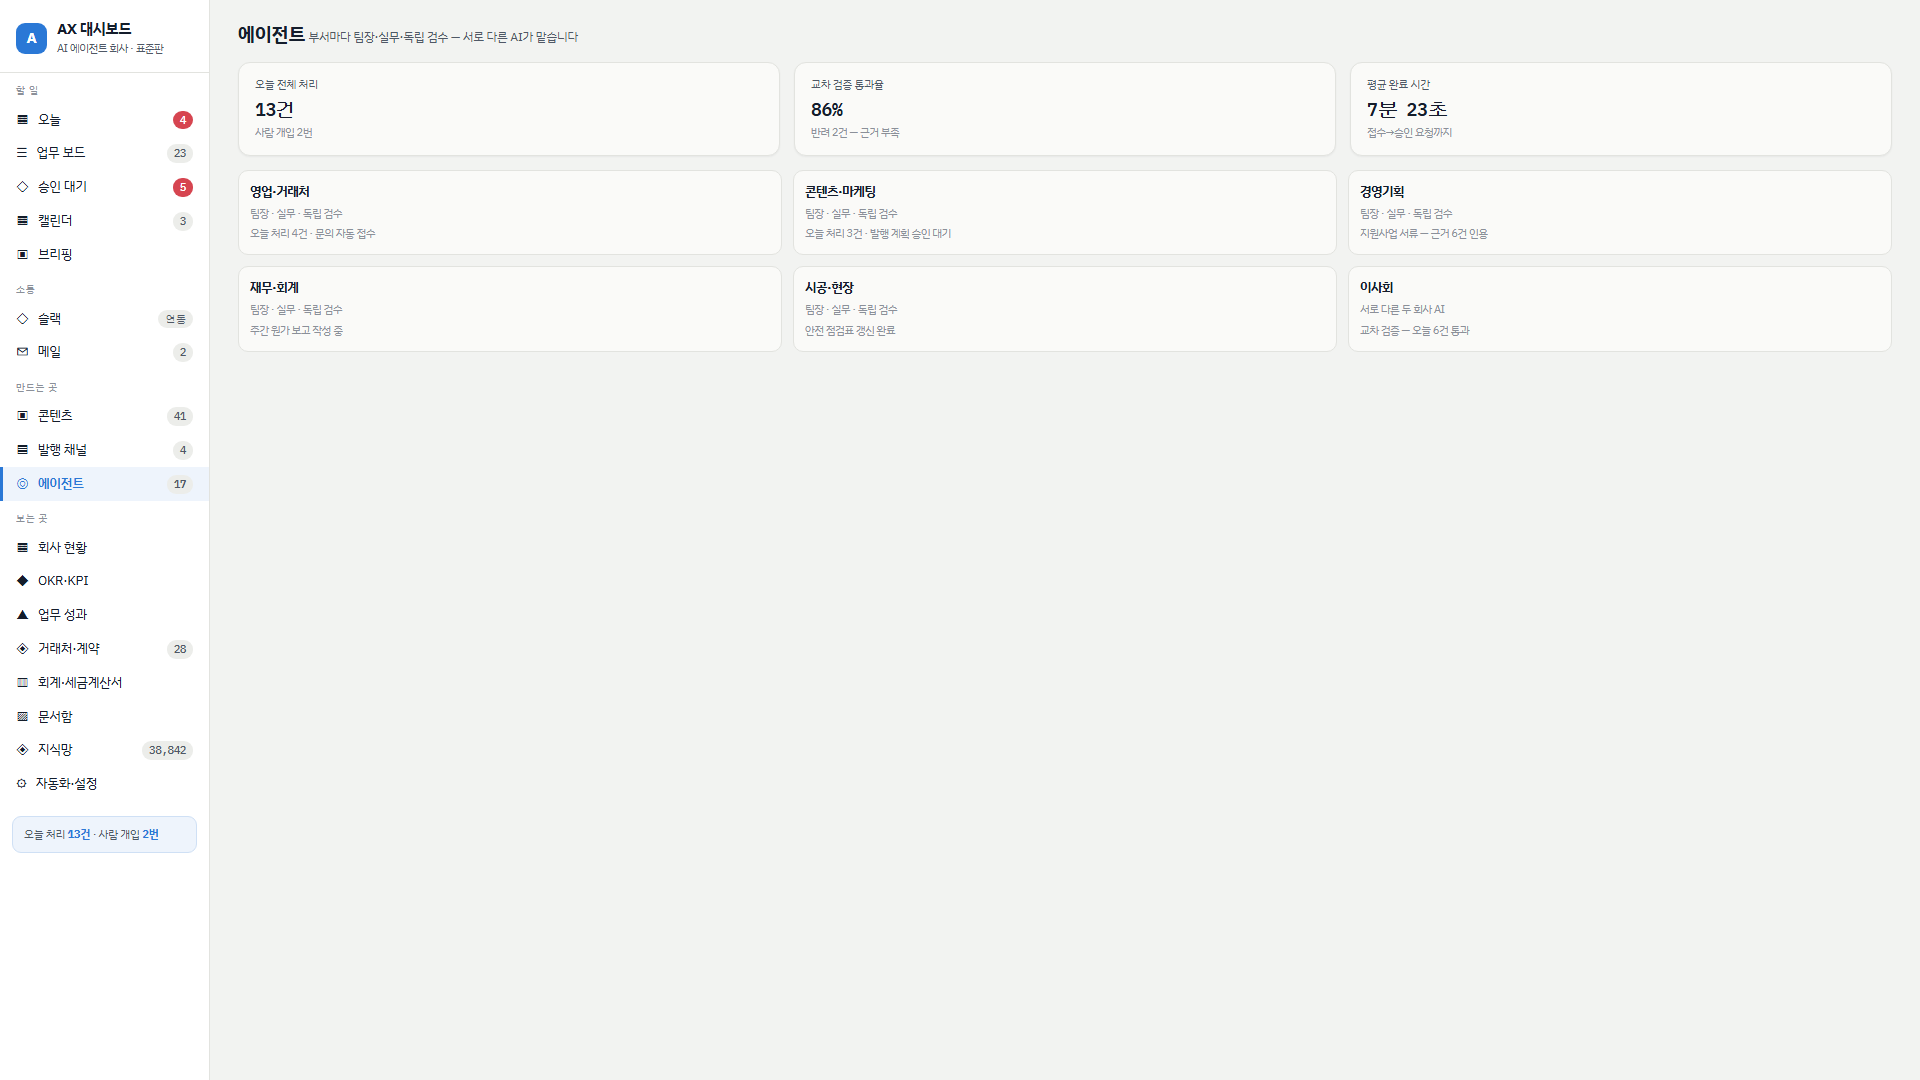Viewport: 1920px width, 1080px height.
Task: Click the 연동 badge beside 슬랙
Action: point(175,319)
